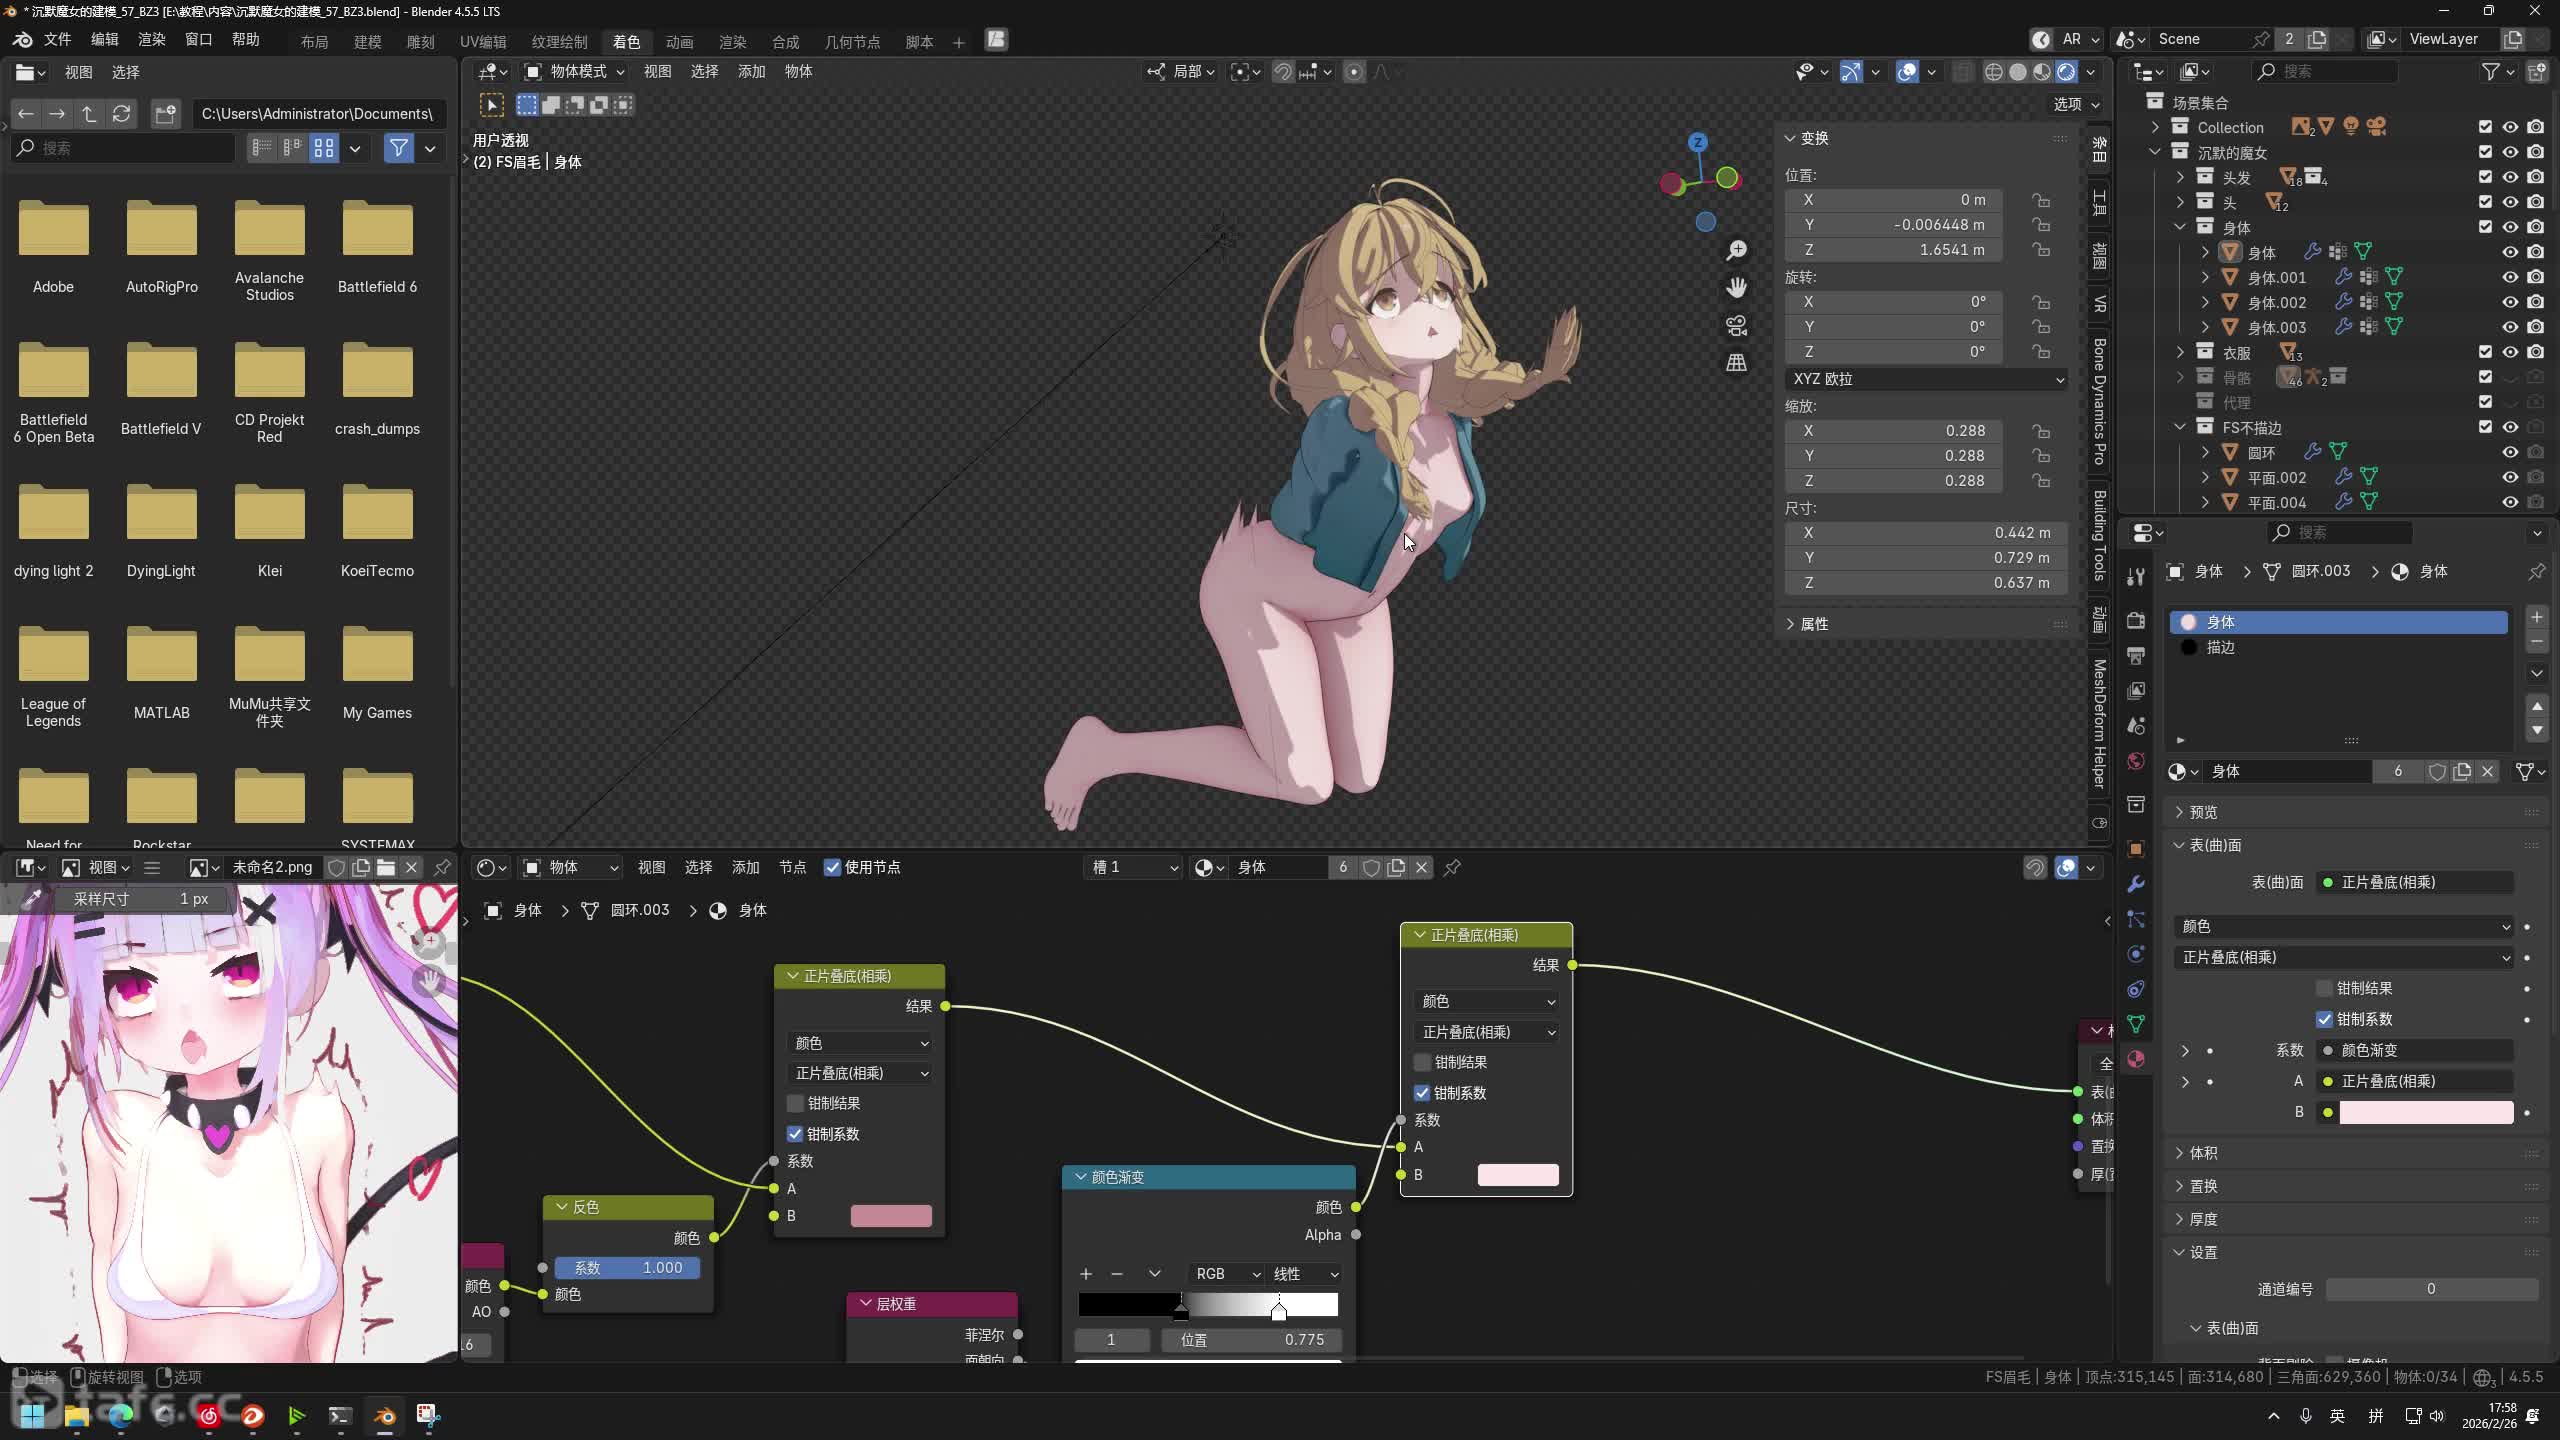Click the zoom magnifier viewport gizmo
The image size is (2560, 1440).
(1737, 250)
